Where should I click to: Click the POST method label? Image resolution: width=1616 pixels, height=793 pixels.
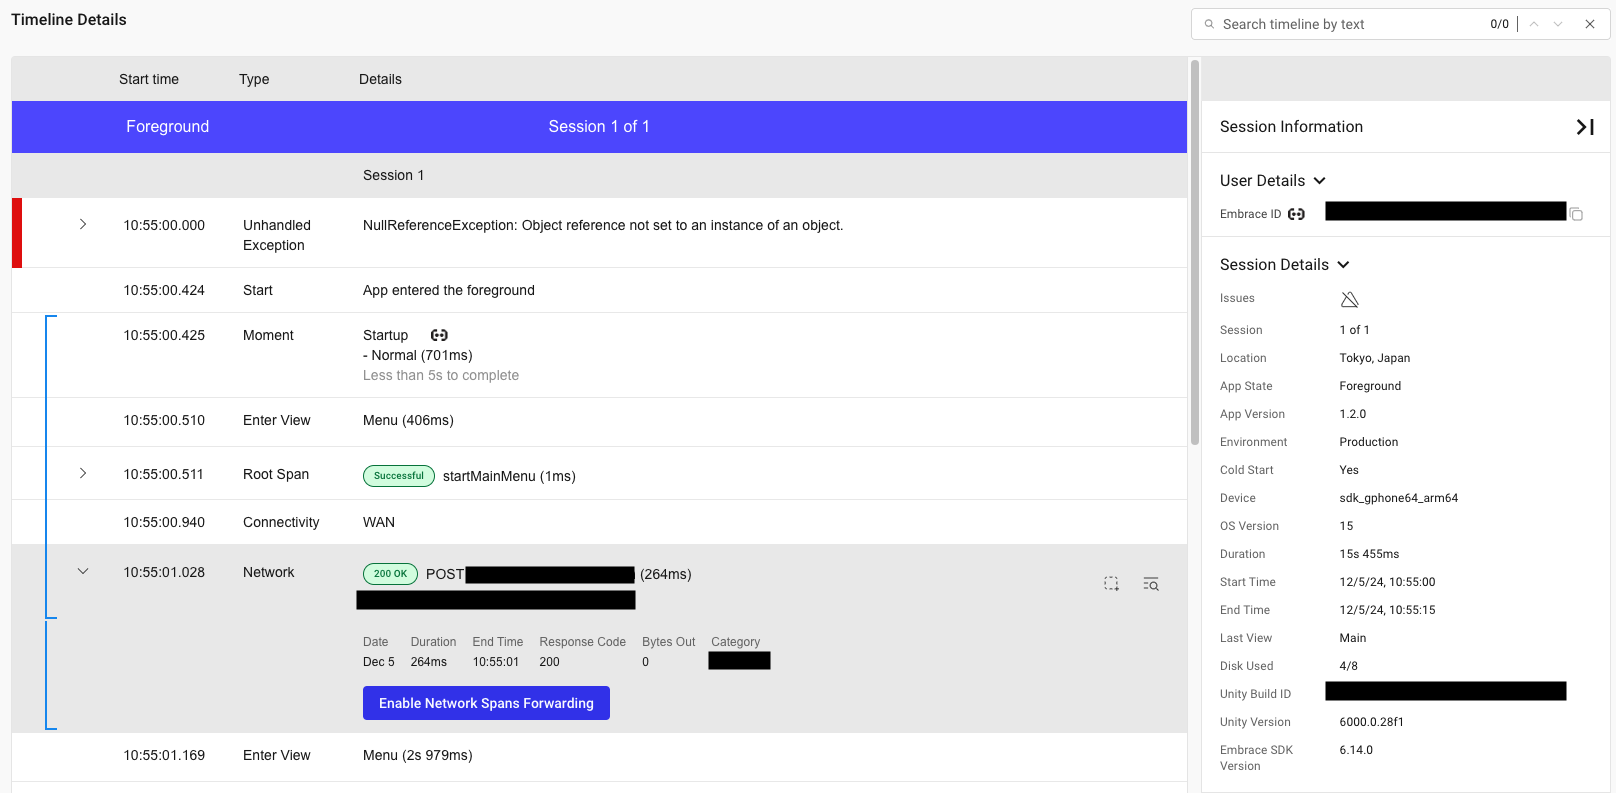(x=445, y=574)
